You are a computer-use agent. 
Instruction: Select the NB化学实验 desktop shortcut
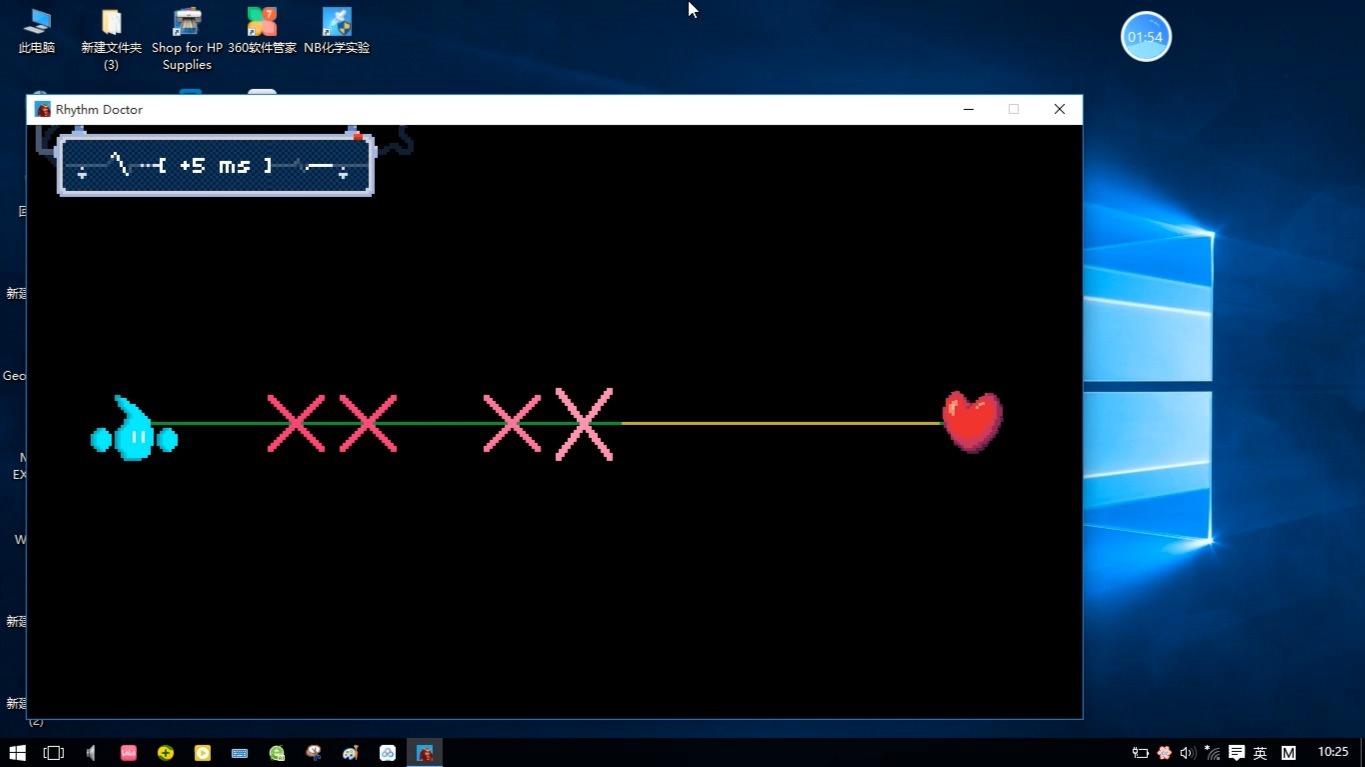coord(337,31)
